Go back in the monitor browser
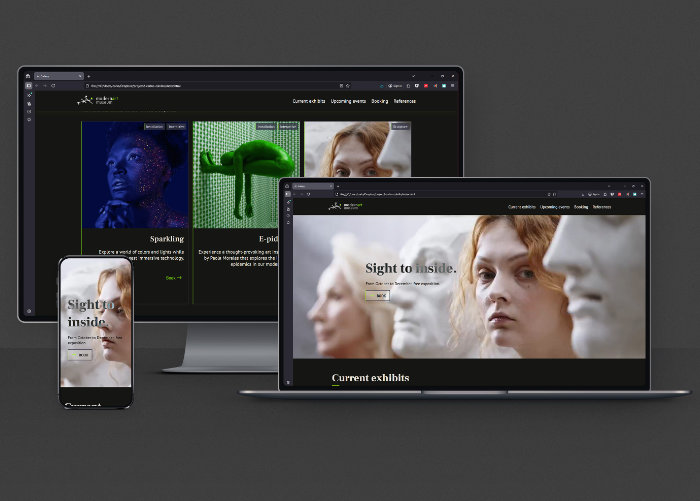 point(37,86)
